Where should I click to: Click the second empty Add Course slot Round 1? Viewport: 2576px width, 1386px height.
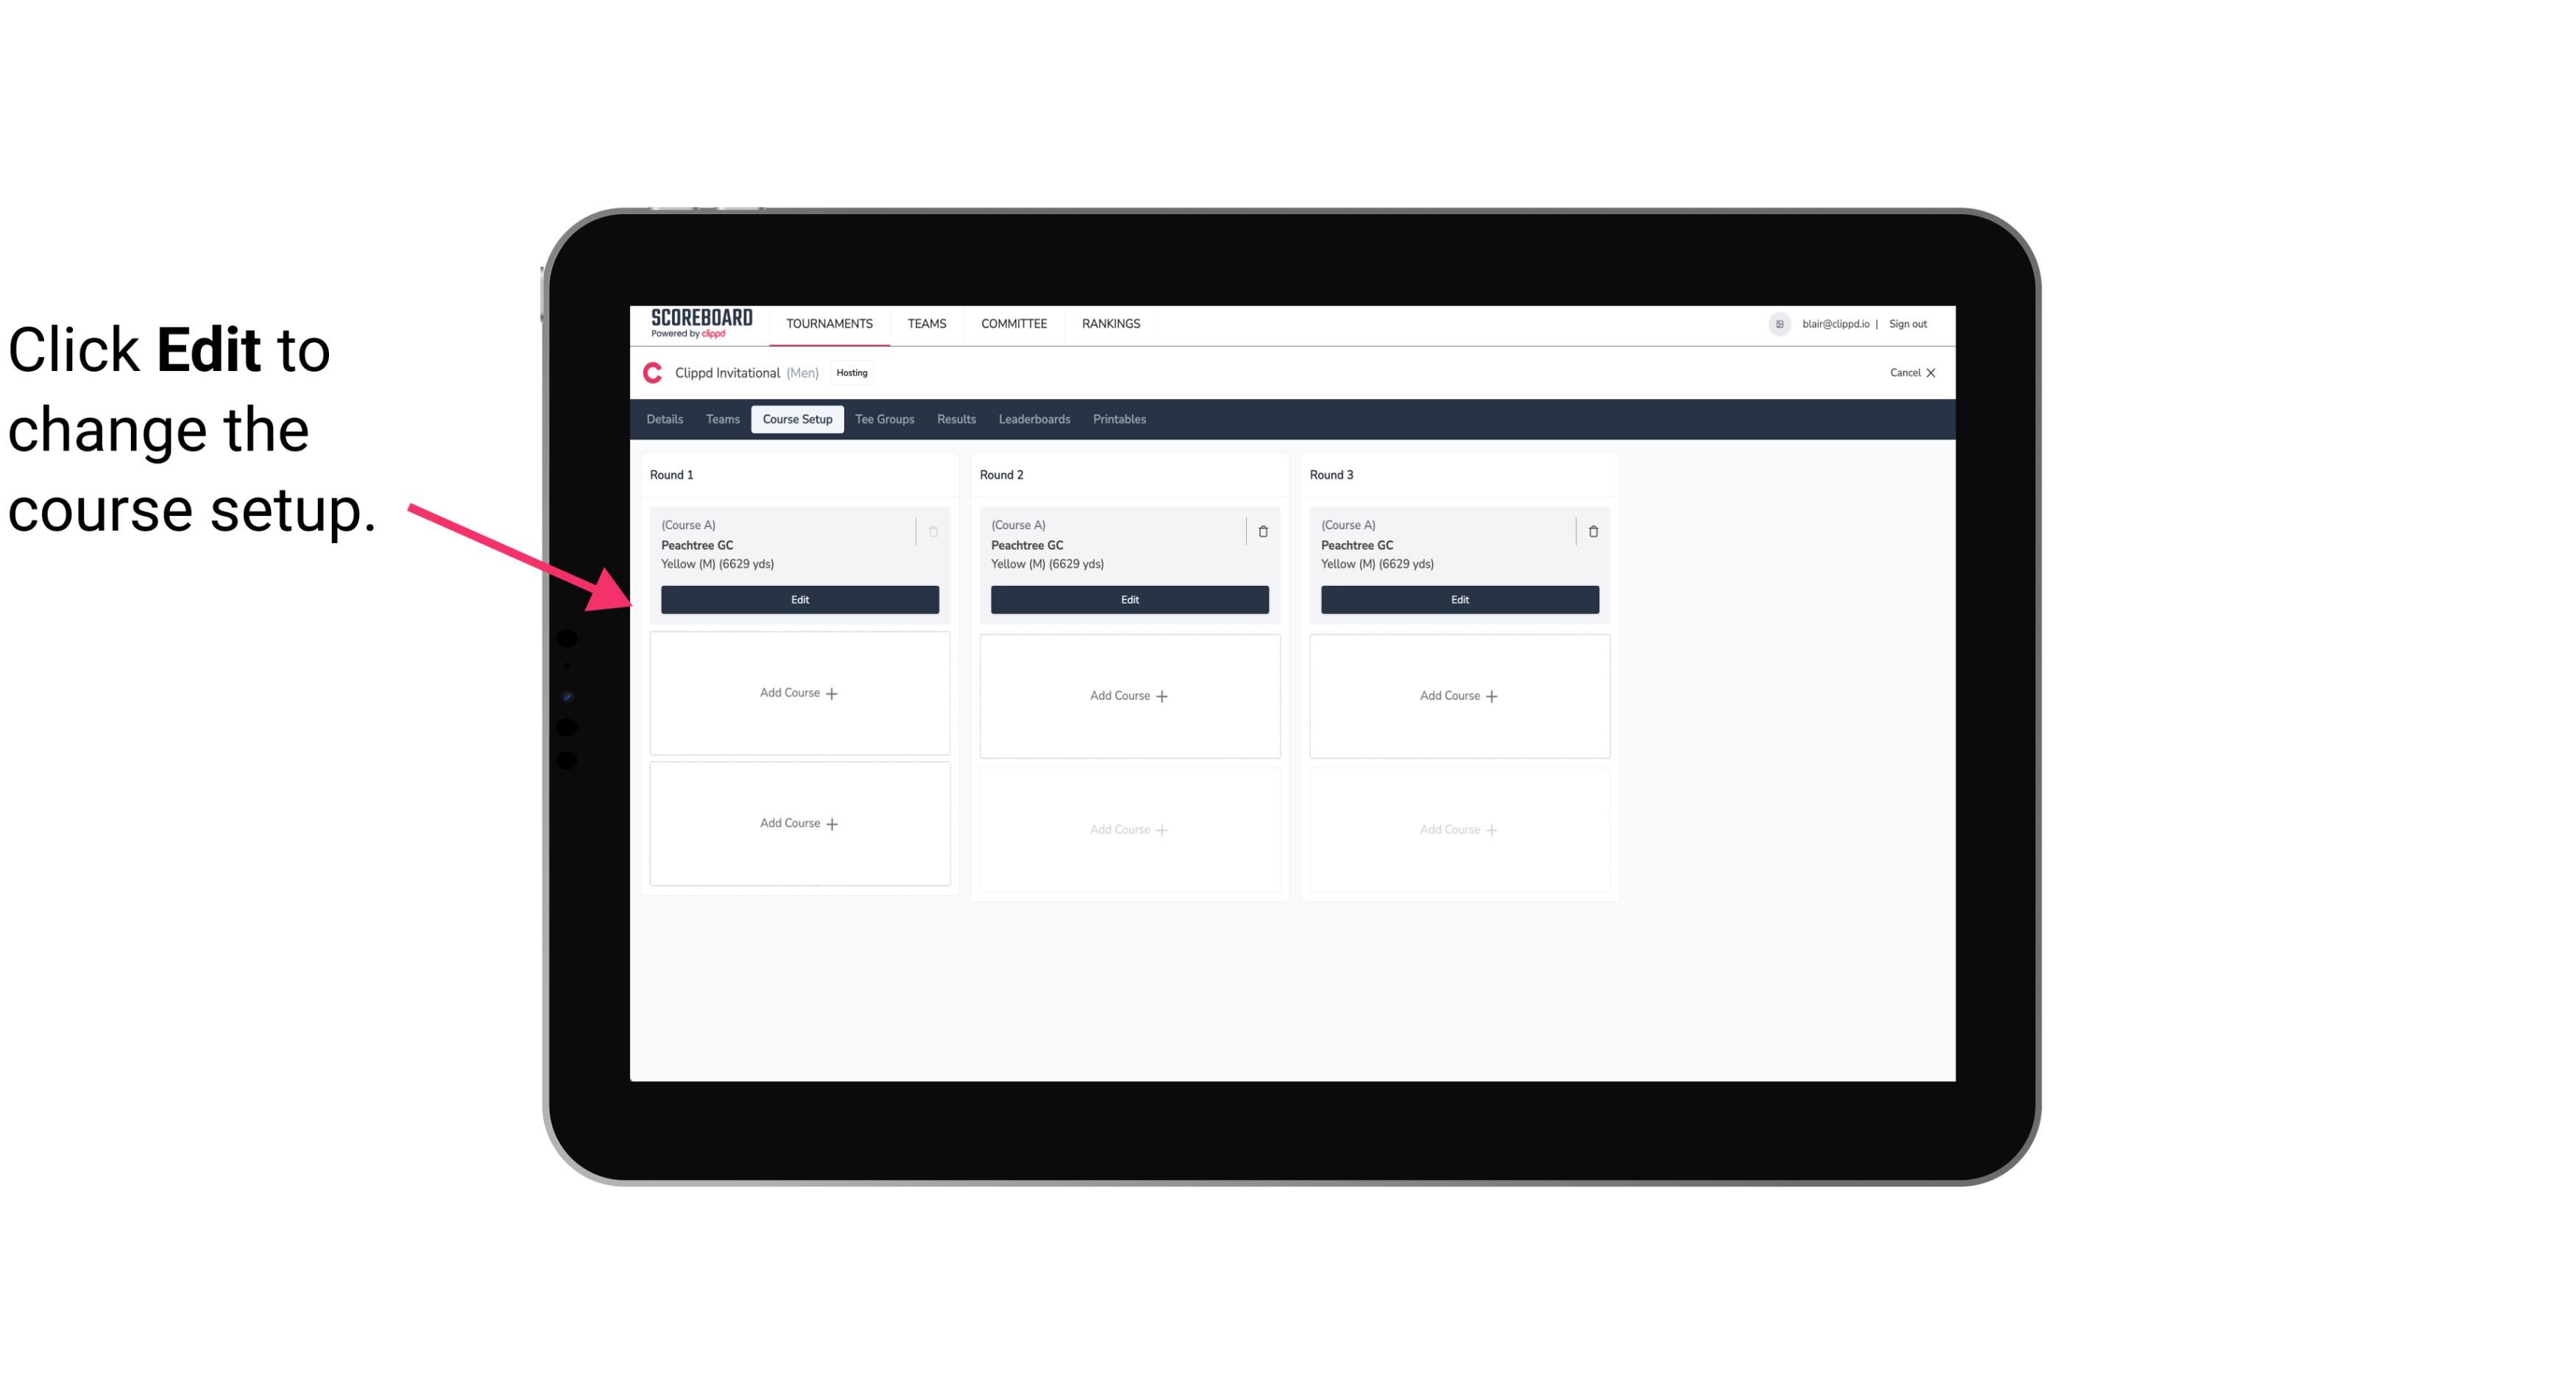(x=800, y=823)
